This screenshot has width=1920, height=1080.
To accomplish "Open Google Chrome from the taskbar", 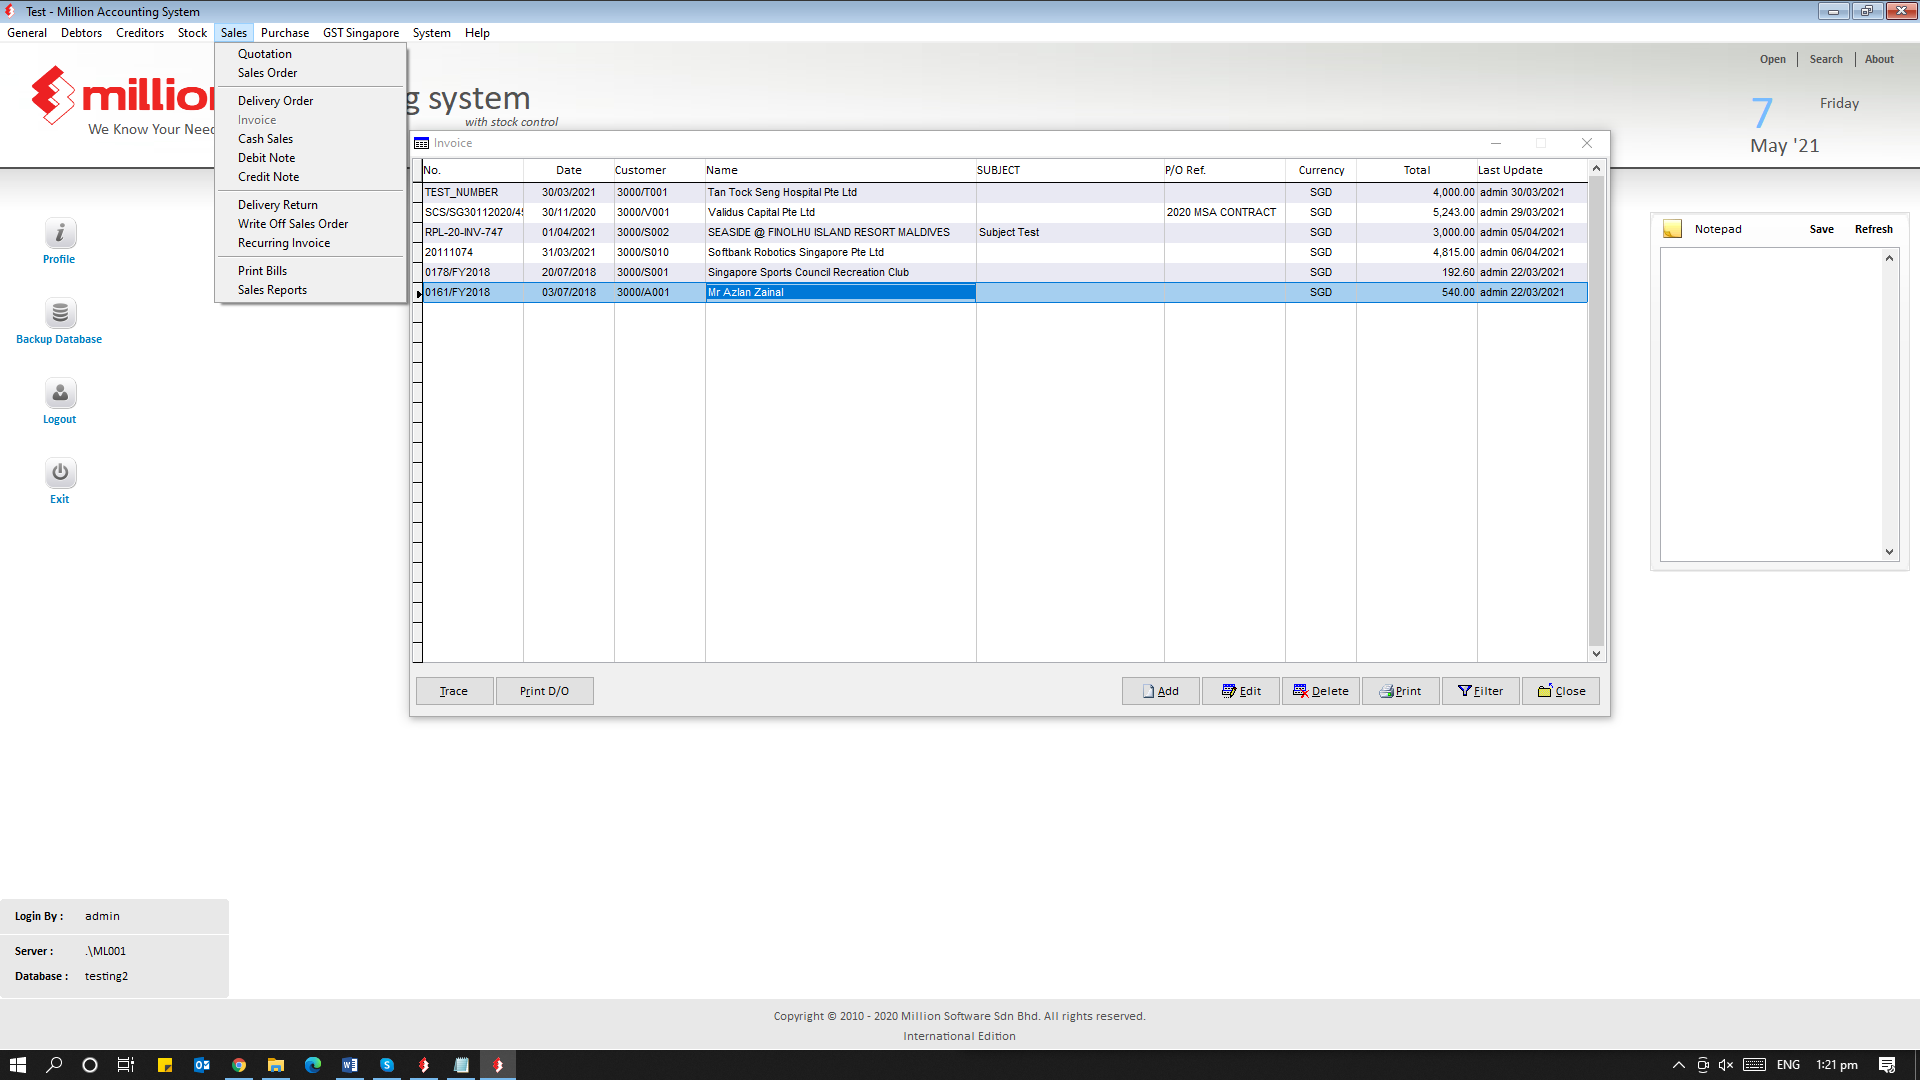I will 239,1065.
